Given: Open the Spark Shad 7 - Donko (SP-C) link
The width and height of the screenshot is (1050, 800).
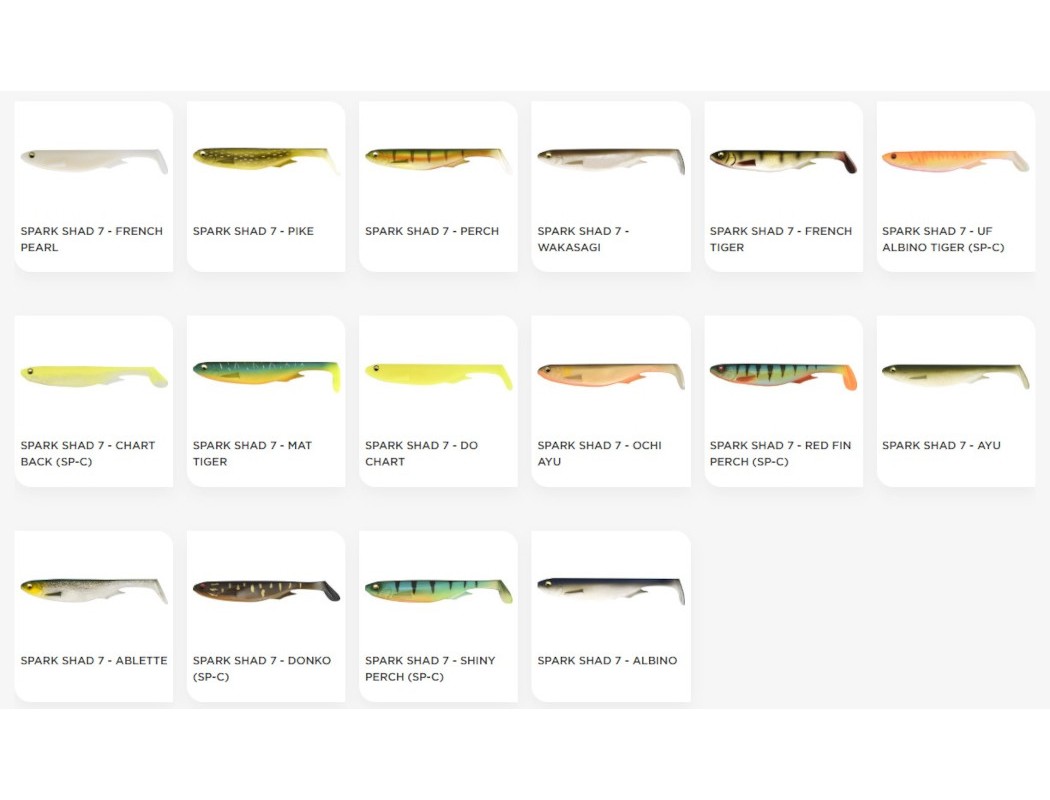Looking at the screenshot, I should tap(262, 668).
